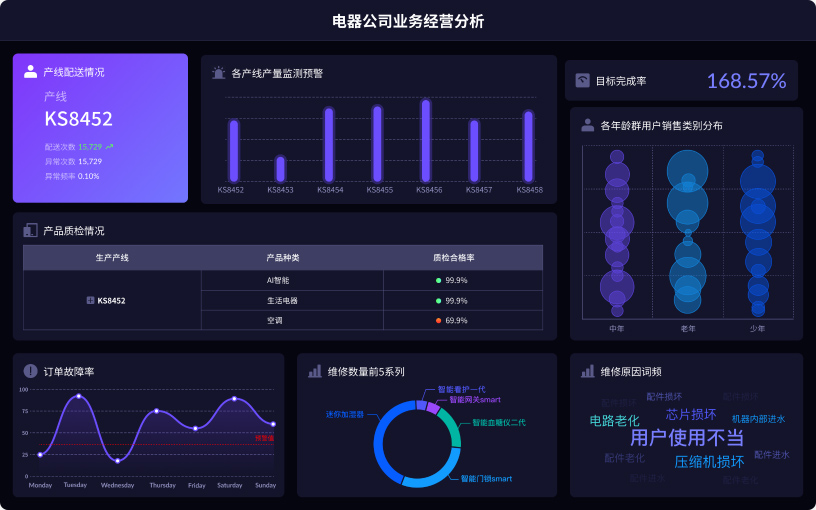
Task: Click the 生产产线 column header
Action: coord(112,257)
